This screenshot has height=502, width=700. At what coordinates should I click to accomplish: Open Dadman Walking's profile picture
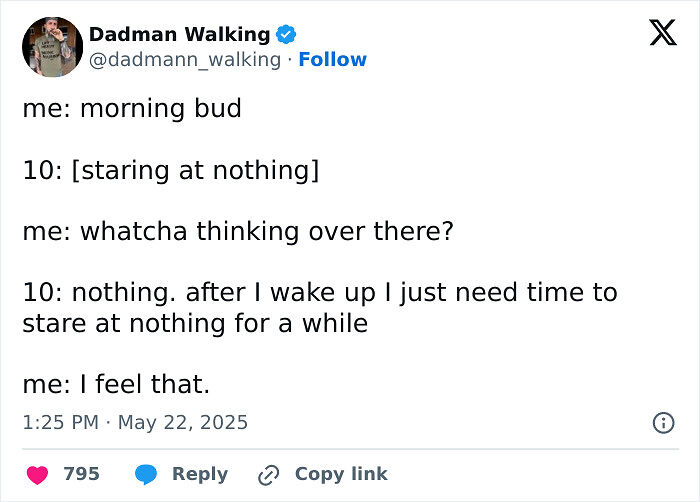click(51, 46)
